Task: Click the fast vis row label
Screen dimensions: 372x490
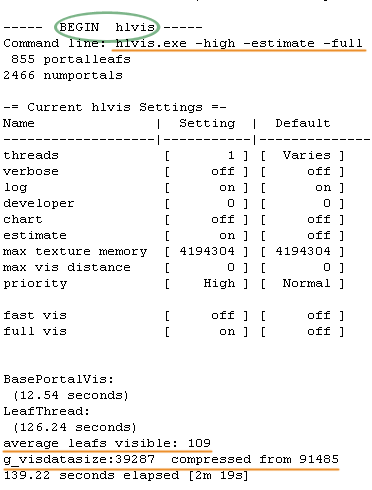Action: 35,315
